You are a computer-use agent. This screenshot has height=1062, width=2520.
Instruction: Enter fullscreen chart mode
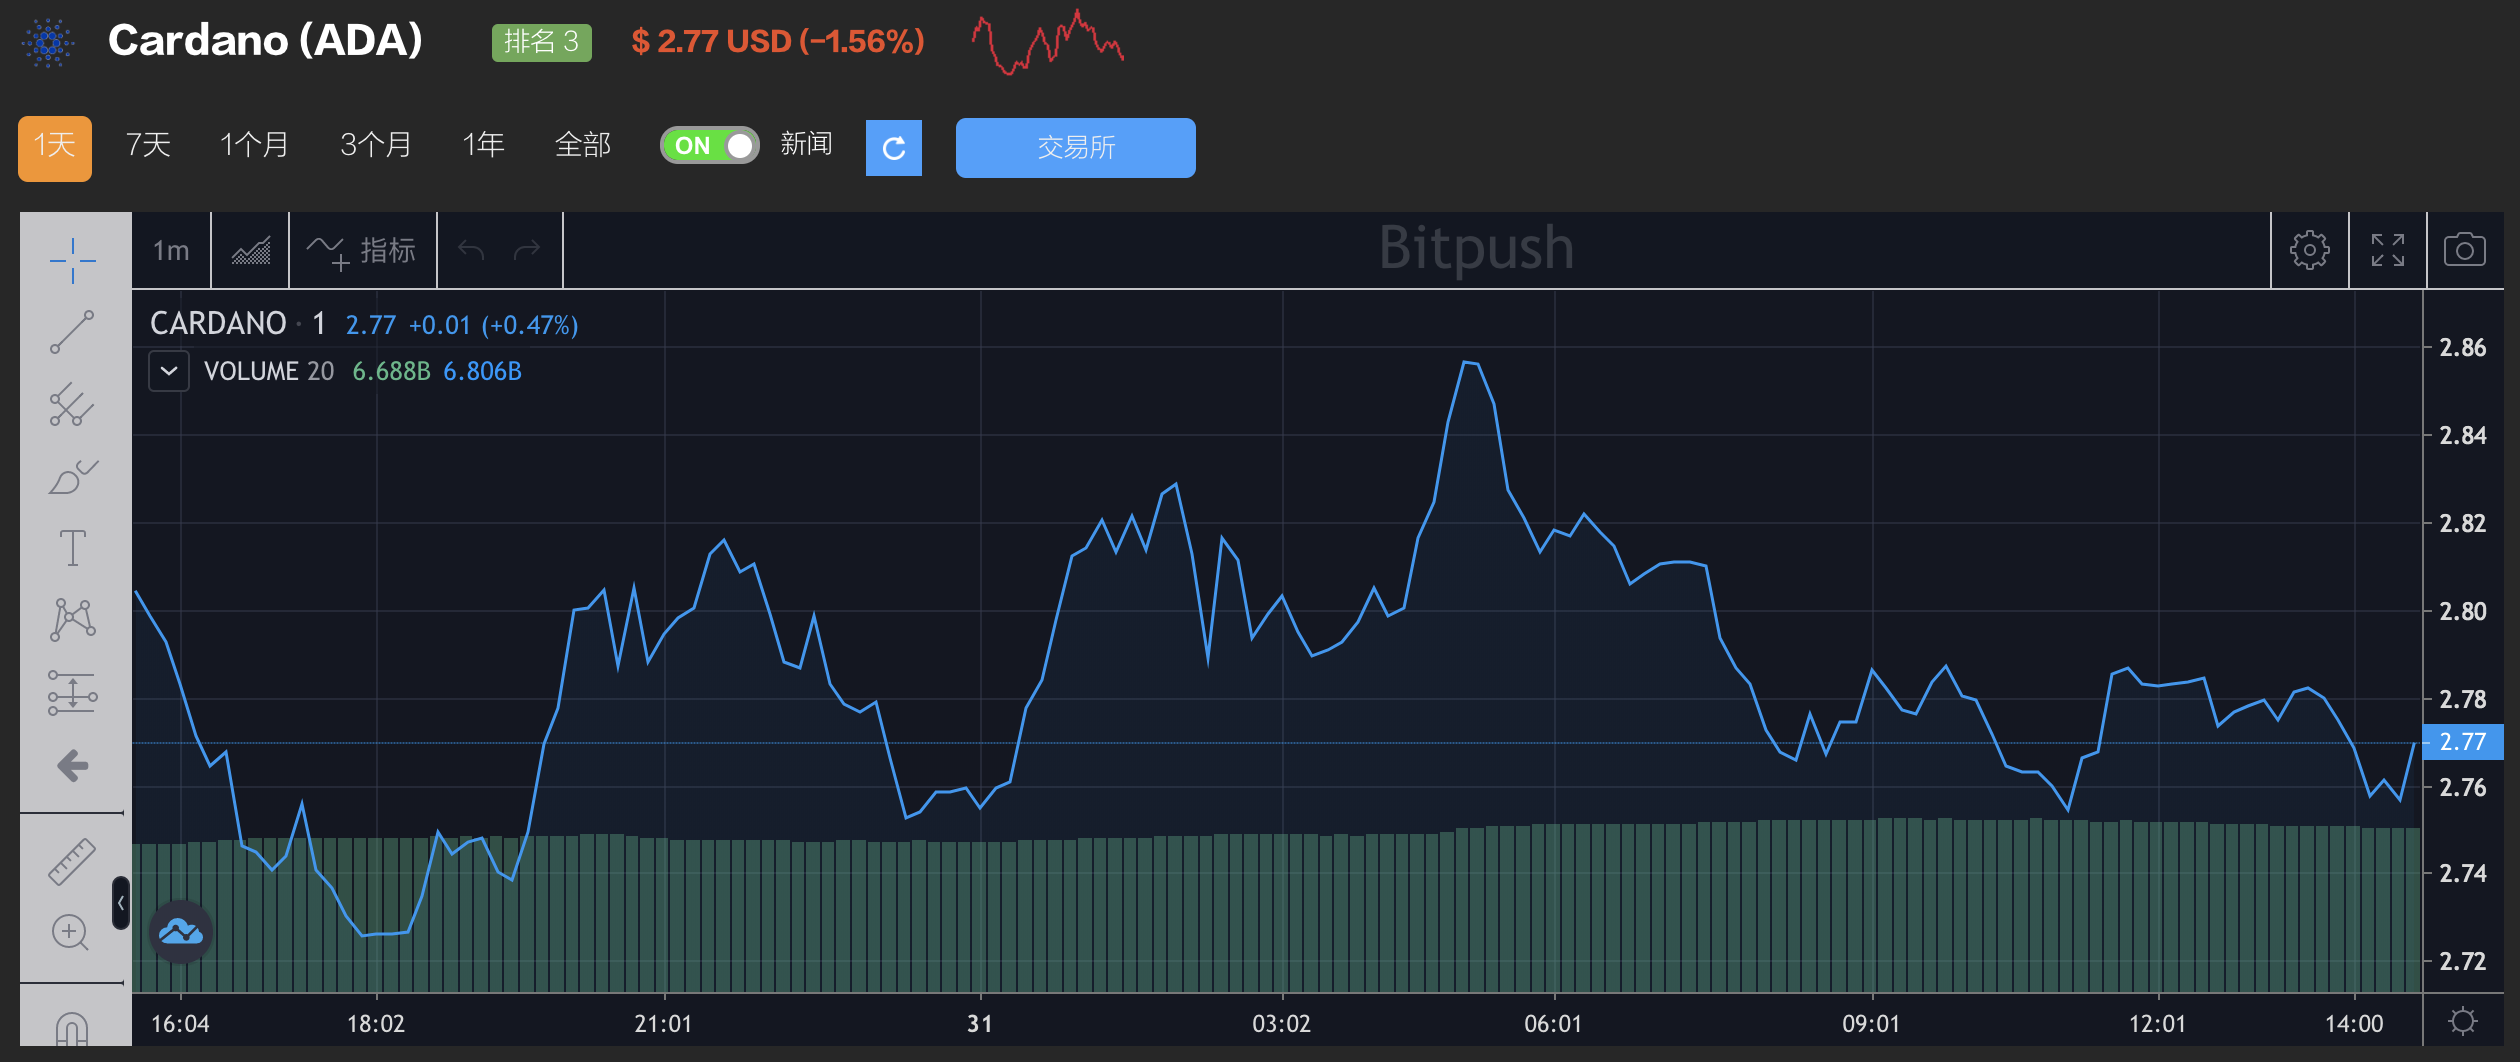pyautogui.click(x=2388, y=250)
